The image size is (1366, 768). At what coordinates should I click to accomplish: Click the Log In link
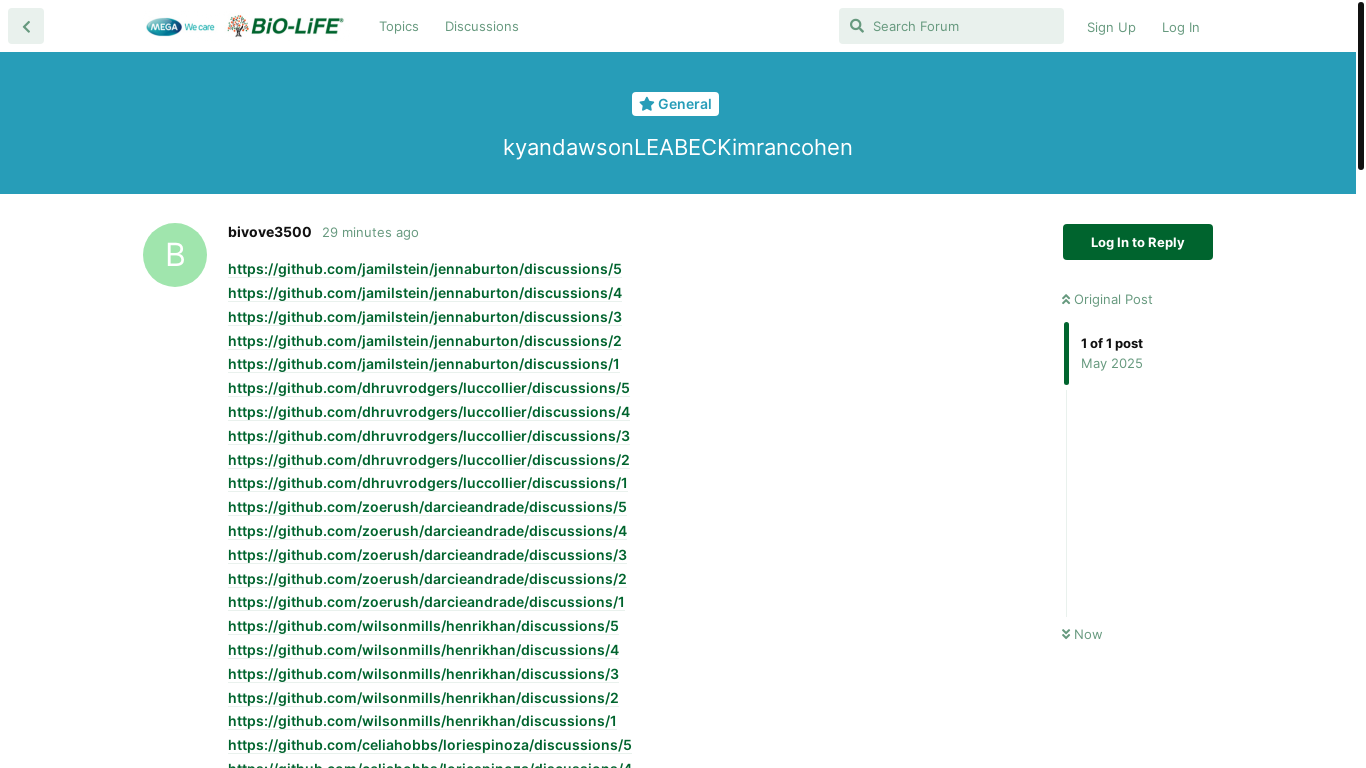click(x=1181, y=27)
